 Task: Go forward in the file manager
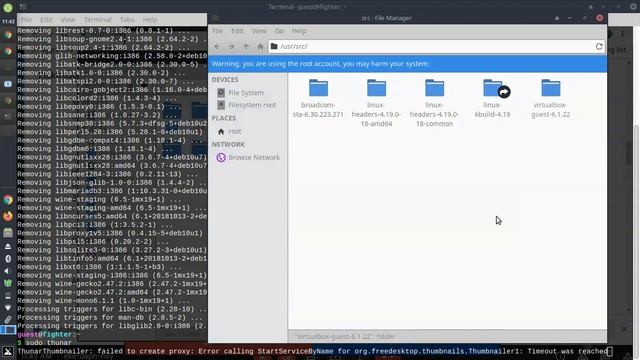click(x=231, y=47)
